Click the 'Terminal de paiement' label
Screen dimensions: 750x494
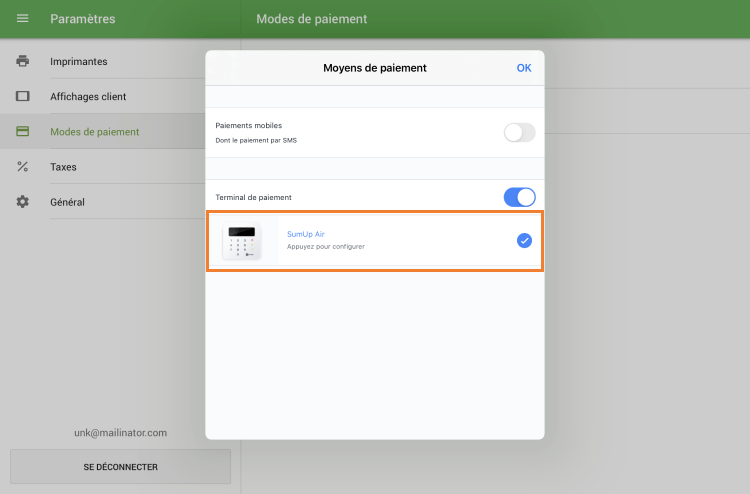click(254, 197)
